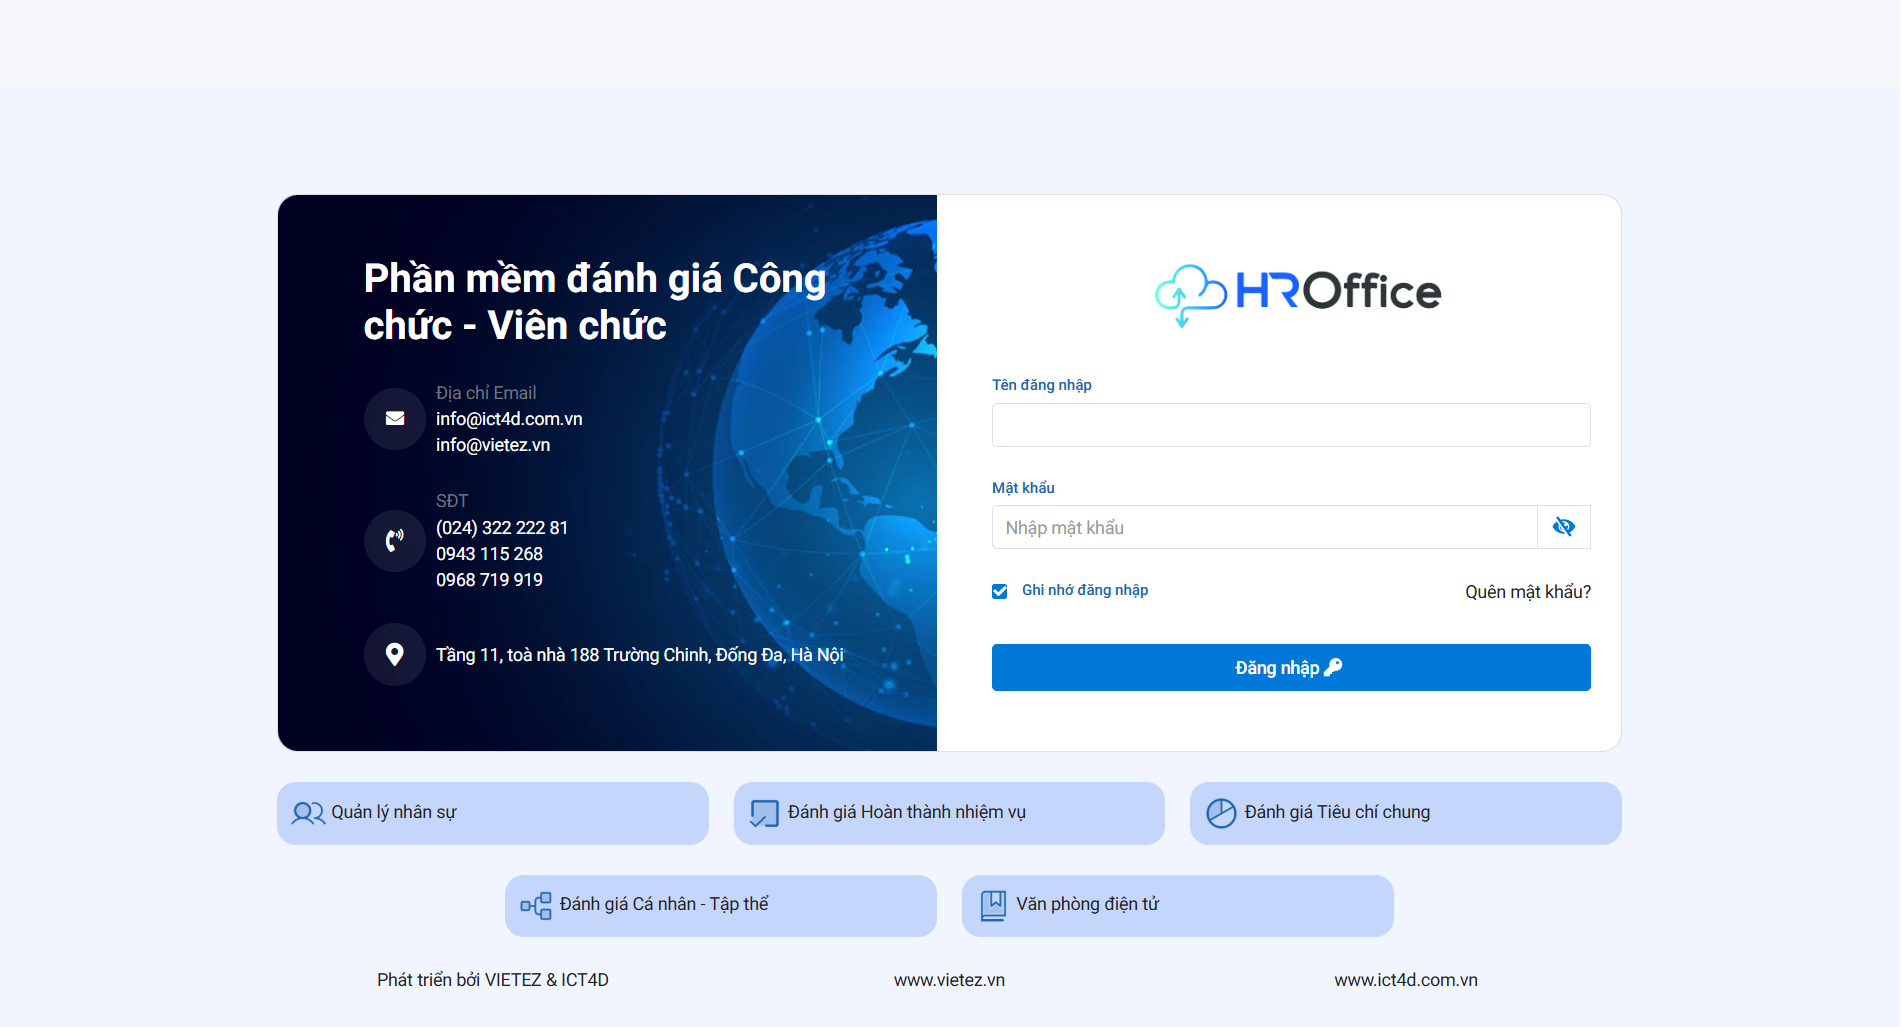This screenshot has width=1901, height=1027.
Task: Click the book icon for Văn phòng điện tử
Action: tap(993, 906)
